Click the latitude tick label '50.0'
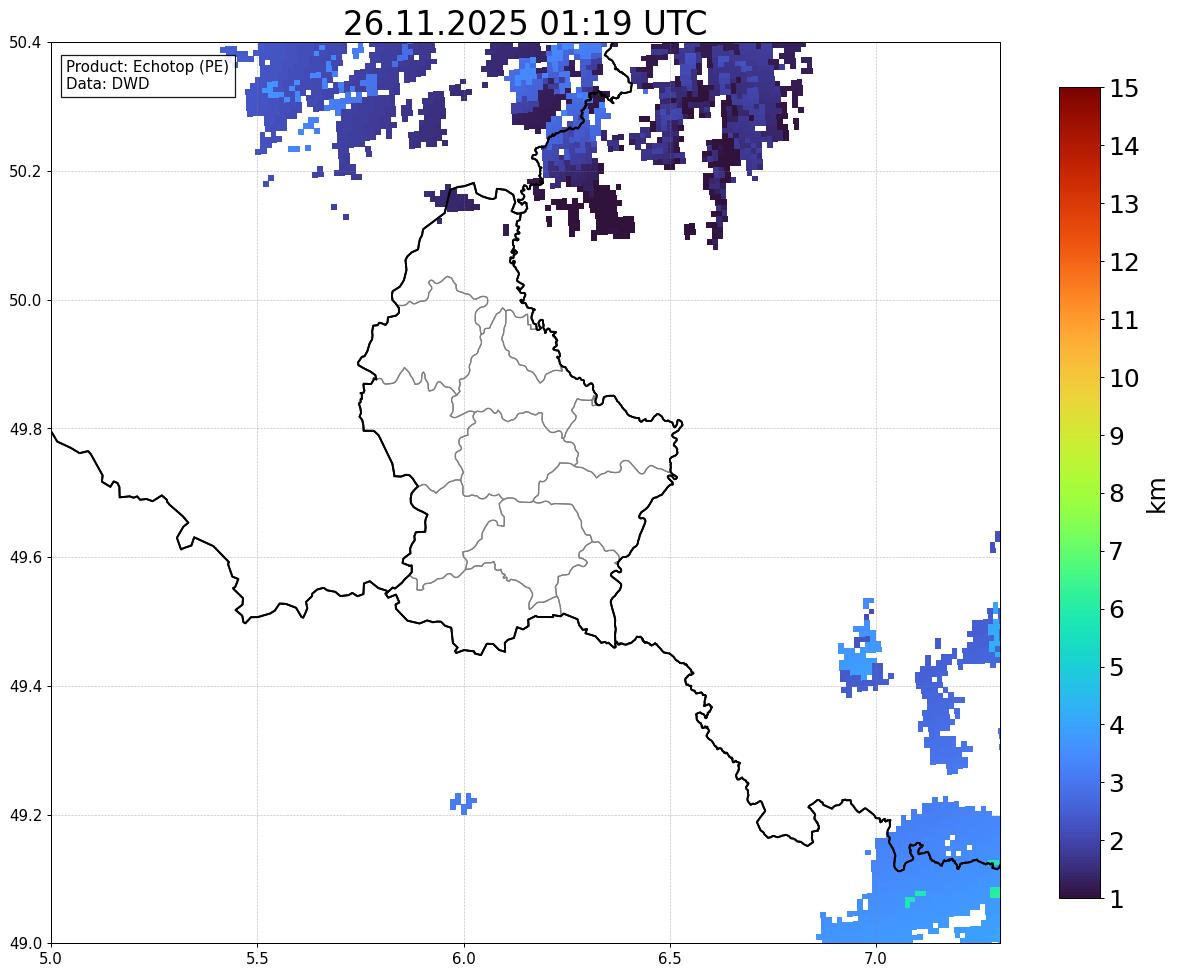 pyautogui.click(x=25, y=301)
